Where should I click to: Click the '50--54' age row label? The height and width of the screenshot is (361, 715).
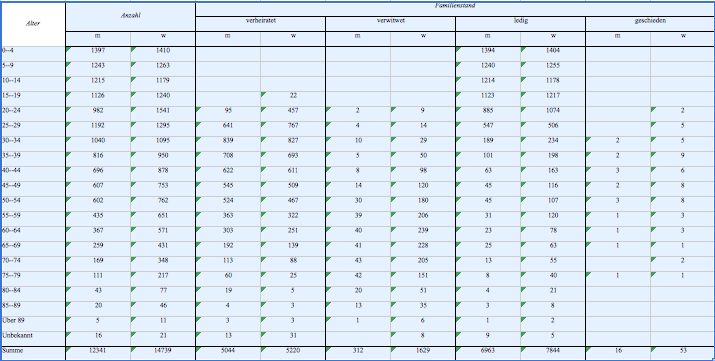point(33,204)
